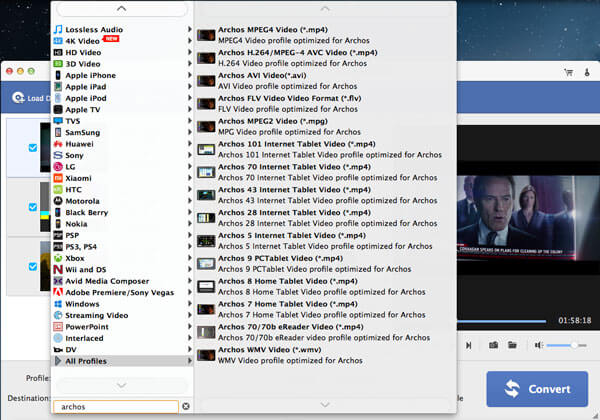Click the video playback progress bar
Viewport: 600px width, 420px height.
pos(502,321)
